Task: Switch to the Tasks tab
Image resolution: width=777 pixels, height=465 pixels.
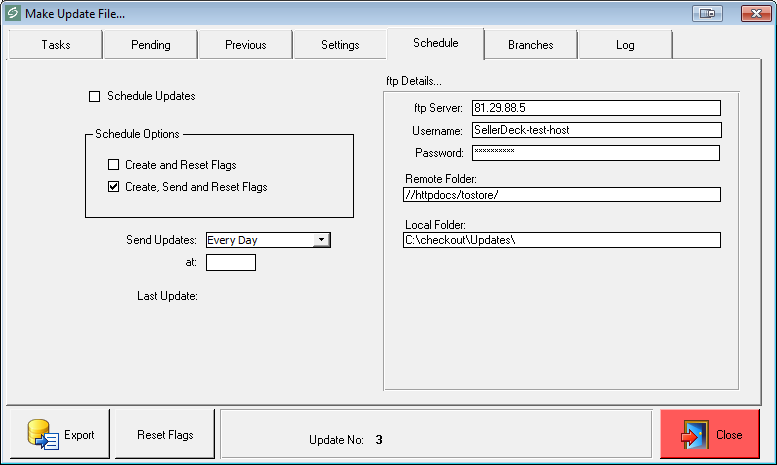Action: click(56, 45)
